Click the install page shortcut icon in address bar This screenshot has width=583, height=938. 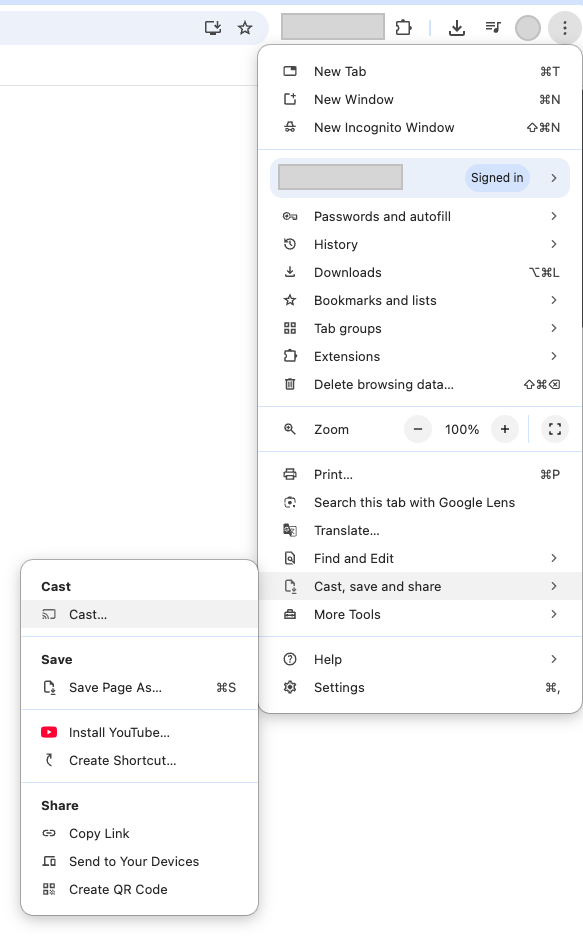pyautogui.click(x=213, y=28)
